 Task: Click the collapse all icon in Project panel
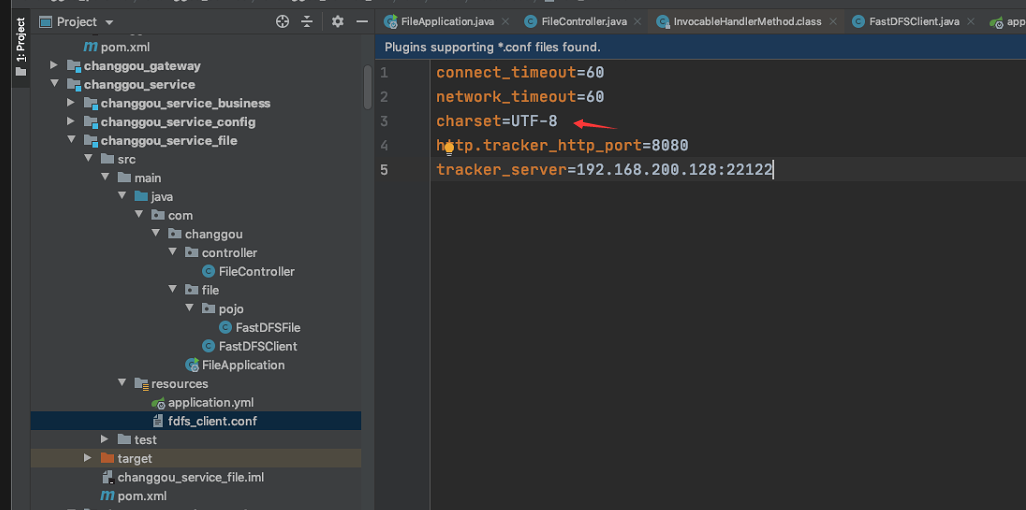click(x=307, y=22)
